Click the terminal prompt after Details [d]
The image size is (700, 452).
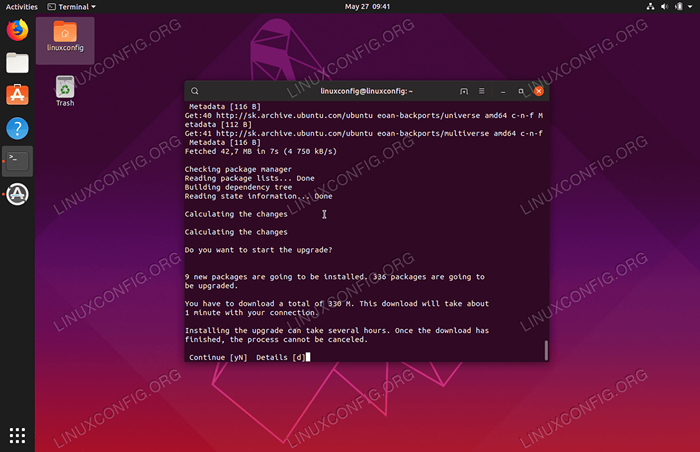tap(308, 356)
